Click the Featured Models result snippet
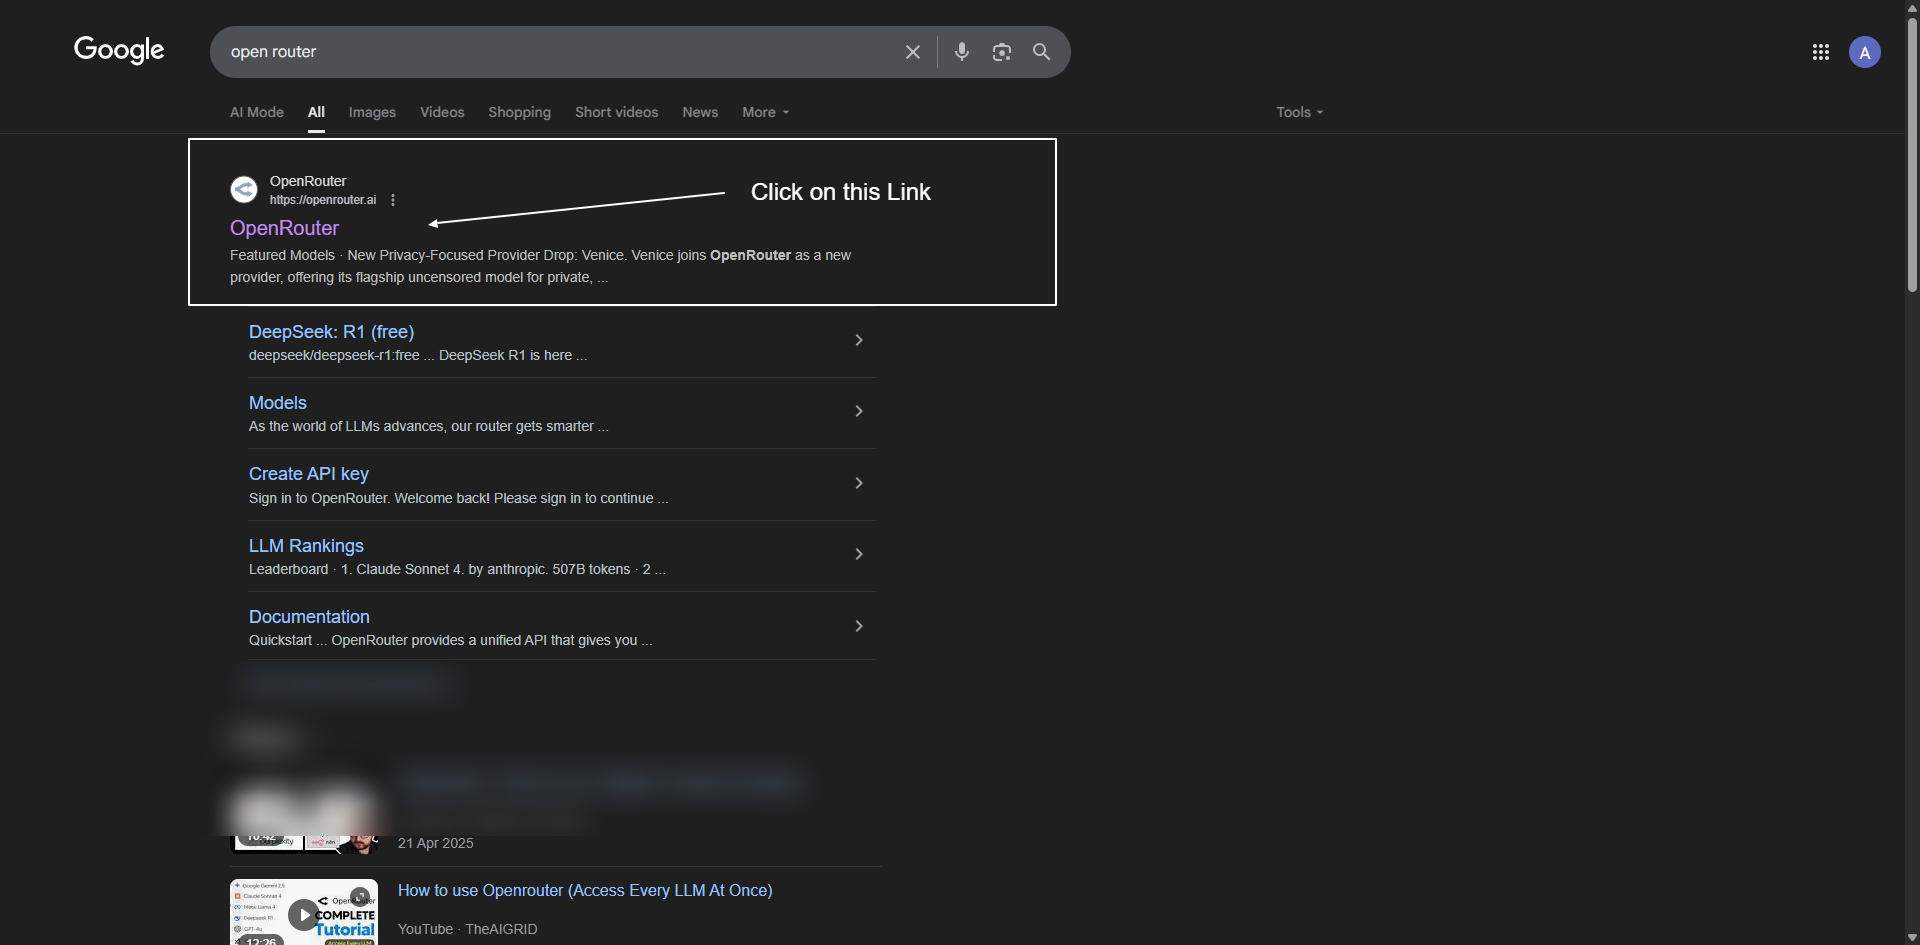The image size is (1920, 945). (x=540, y=266)
